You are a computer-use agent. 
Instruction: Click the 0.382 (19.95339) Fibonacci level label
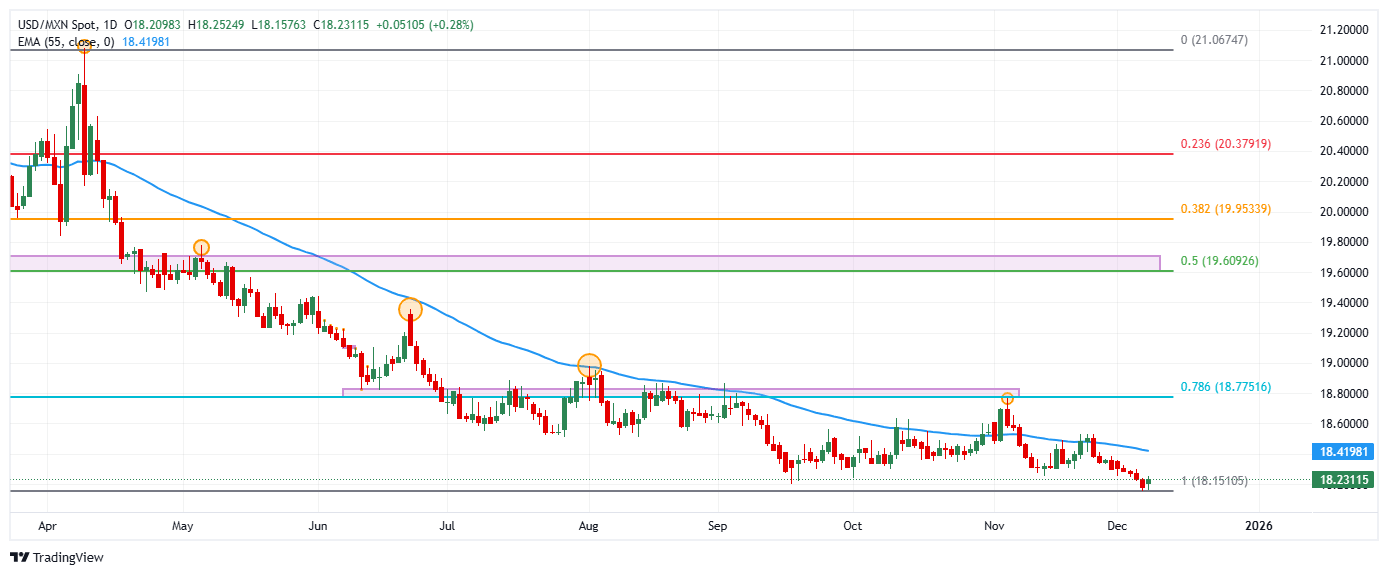1225,209
